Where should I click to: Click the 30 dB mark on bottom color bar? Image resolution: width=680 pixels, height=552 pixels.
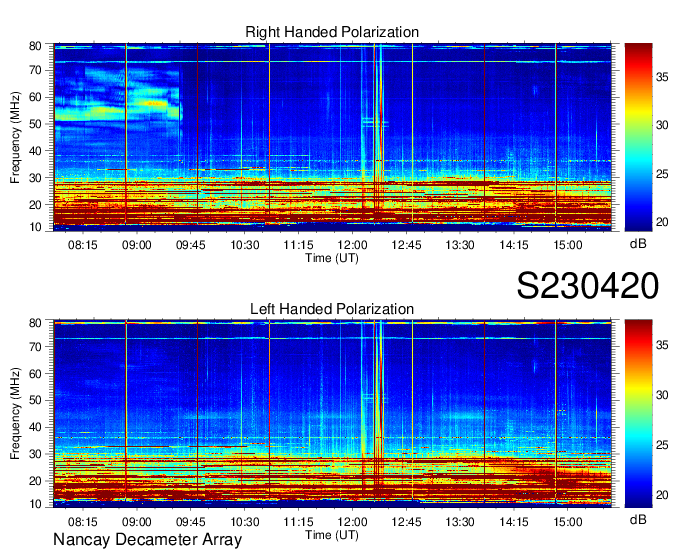pyautogui.click(x=662, y=395)
